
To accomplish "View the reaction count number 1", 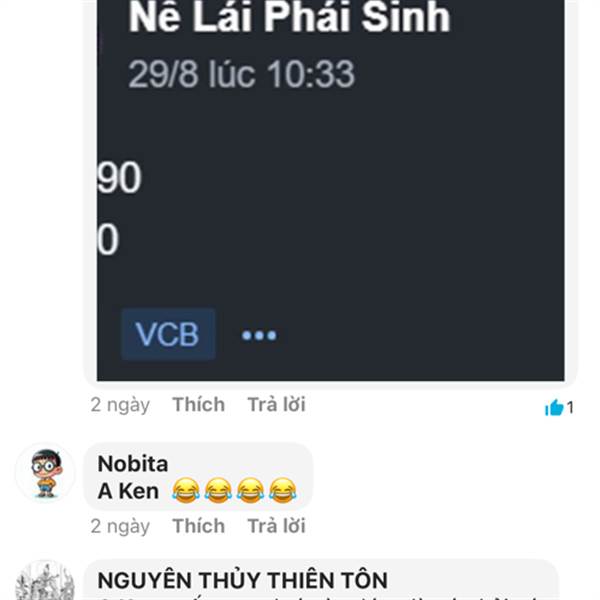I will (x=570, y=408).
